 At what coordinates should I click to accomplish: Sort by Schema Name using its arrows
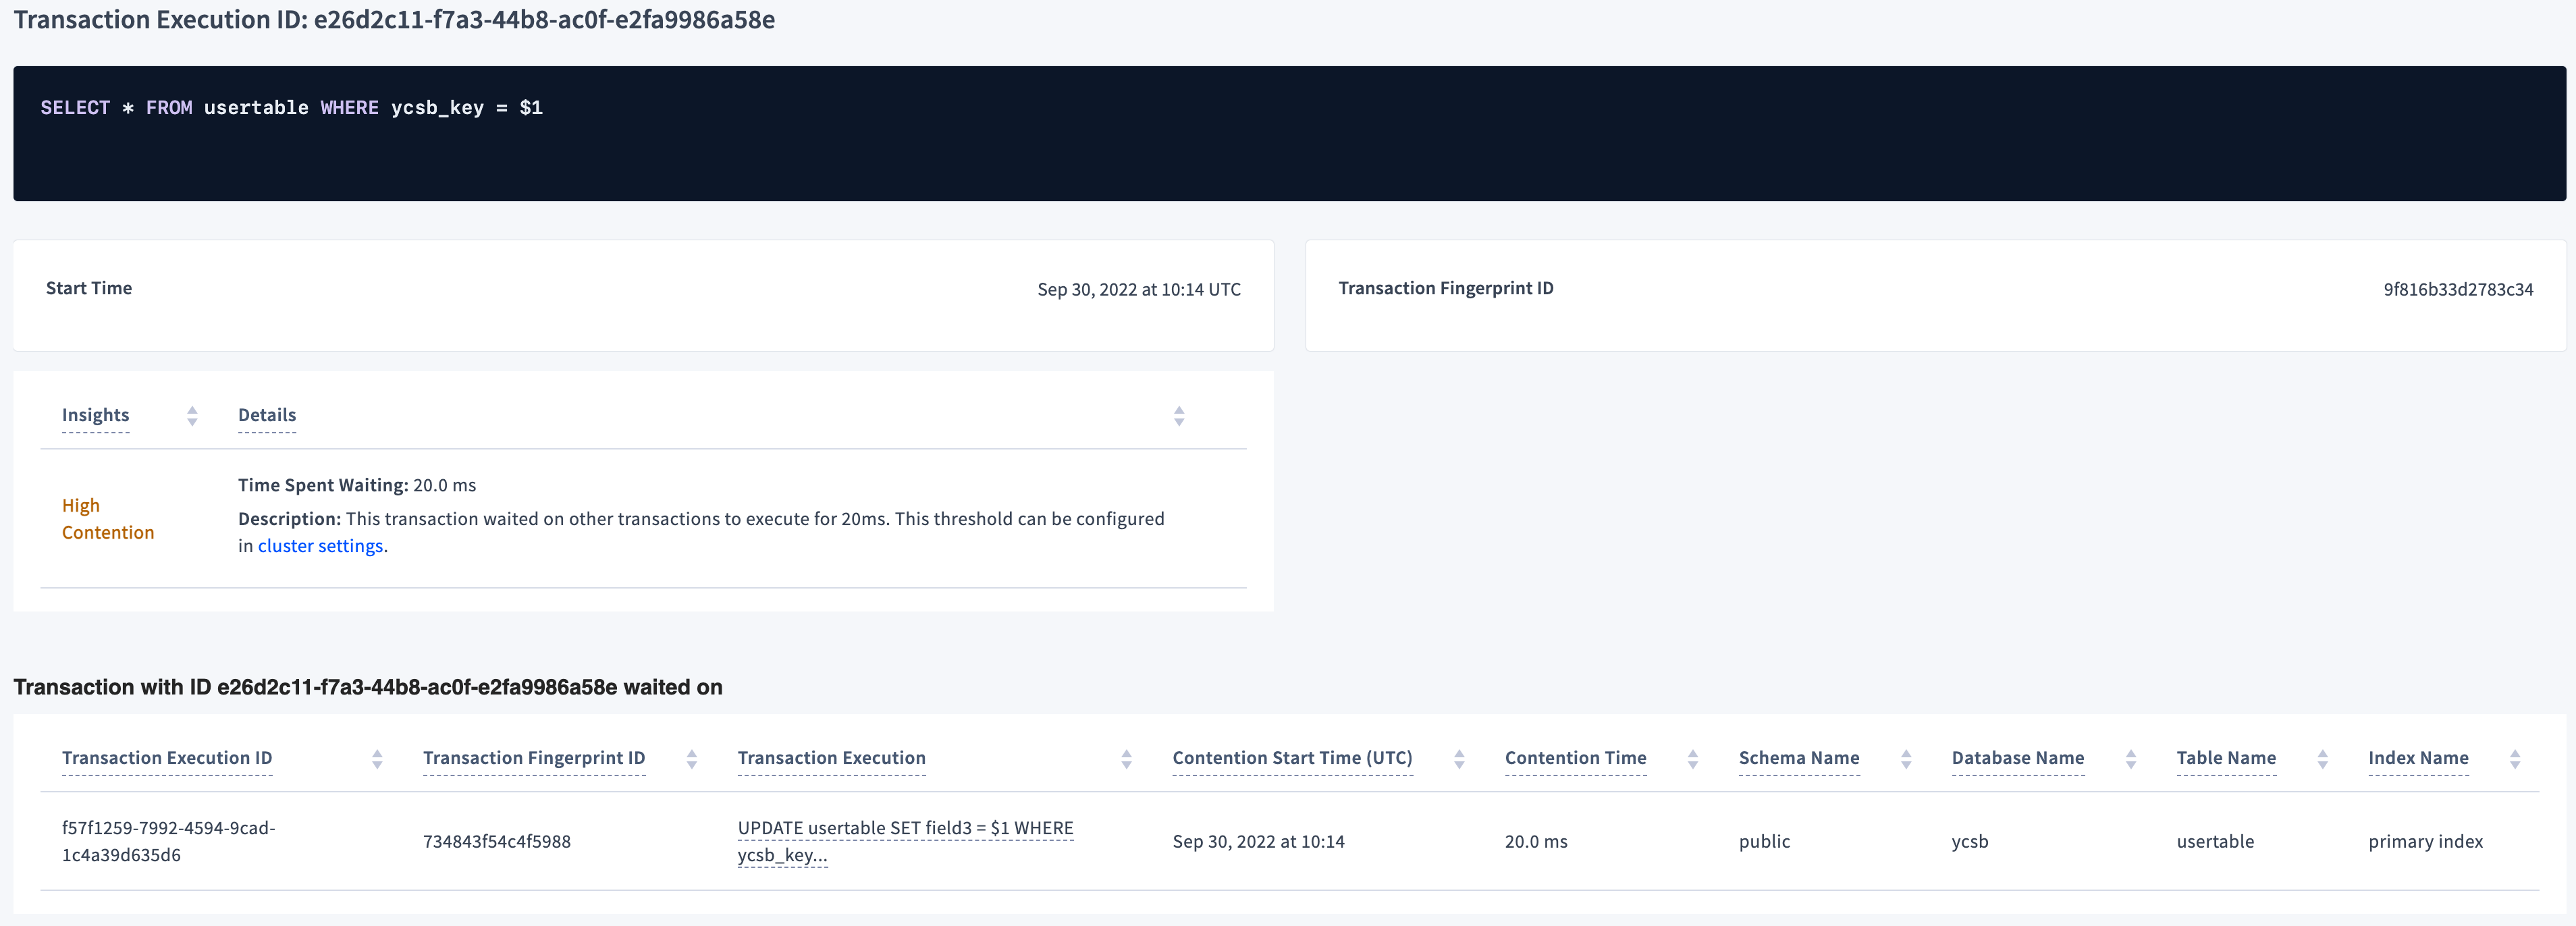click(1907, 759)
